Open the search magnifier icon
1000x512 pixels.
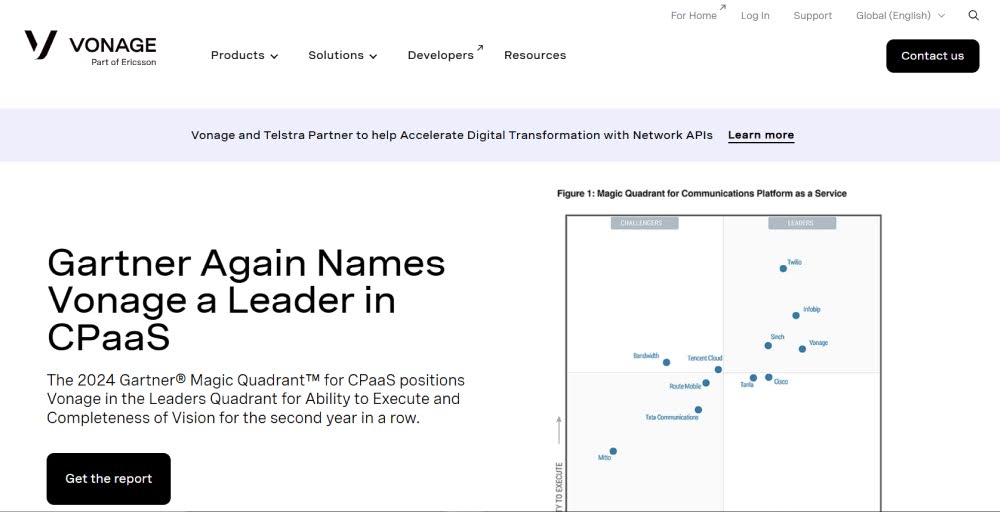pos(974,16)
